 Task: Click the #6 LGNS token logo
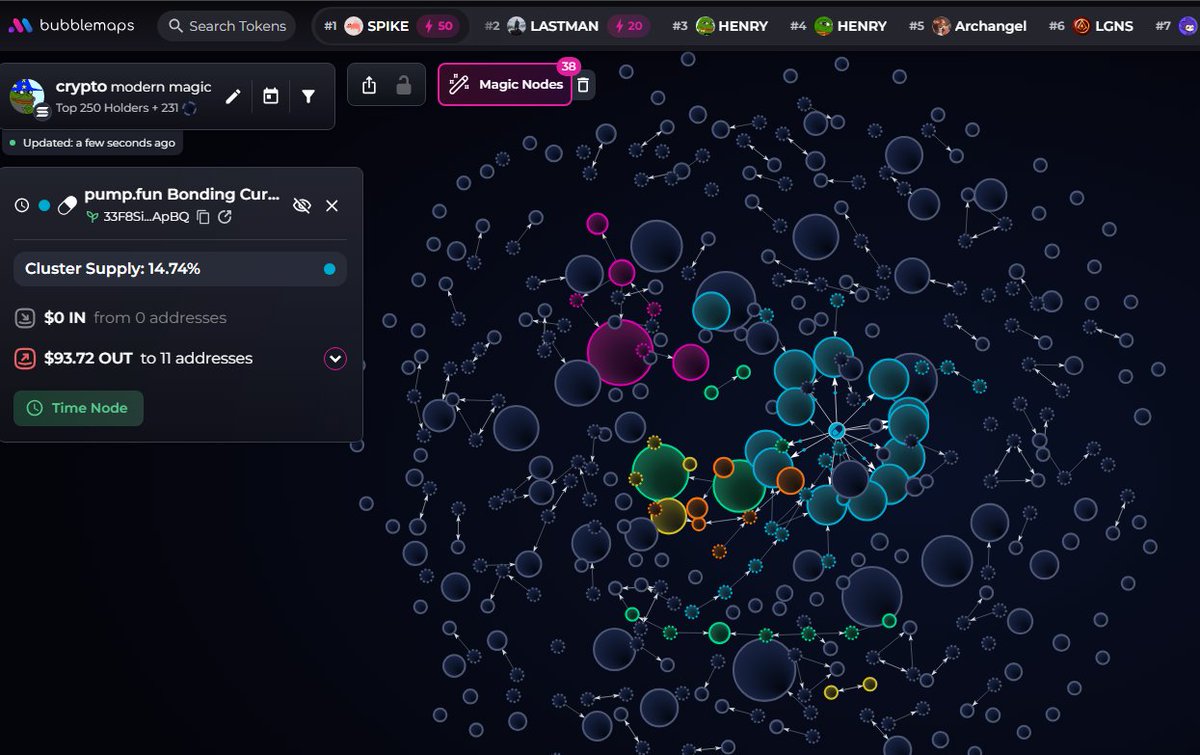point(1082,26)
